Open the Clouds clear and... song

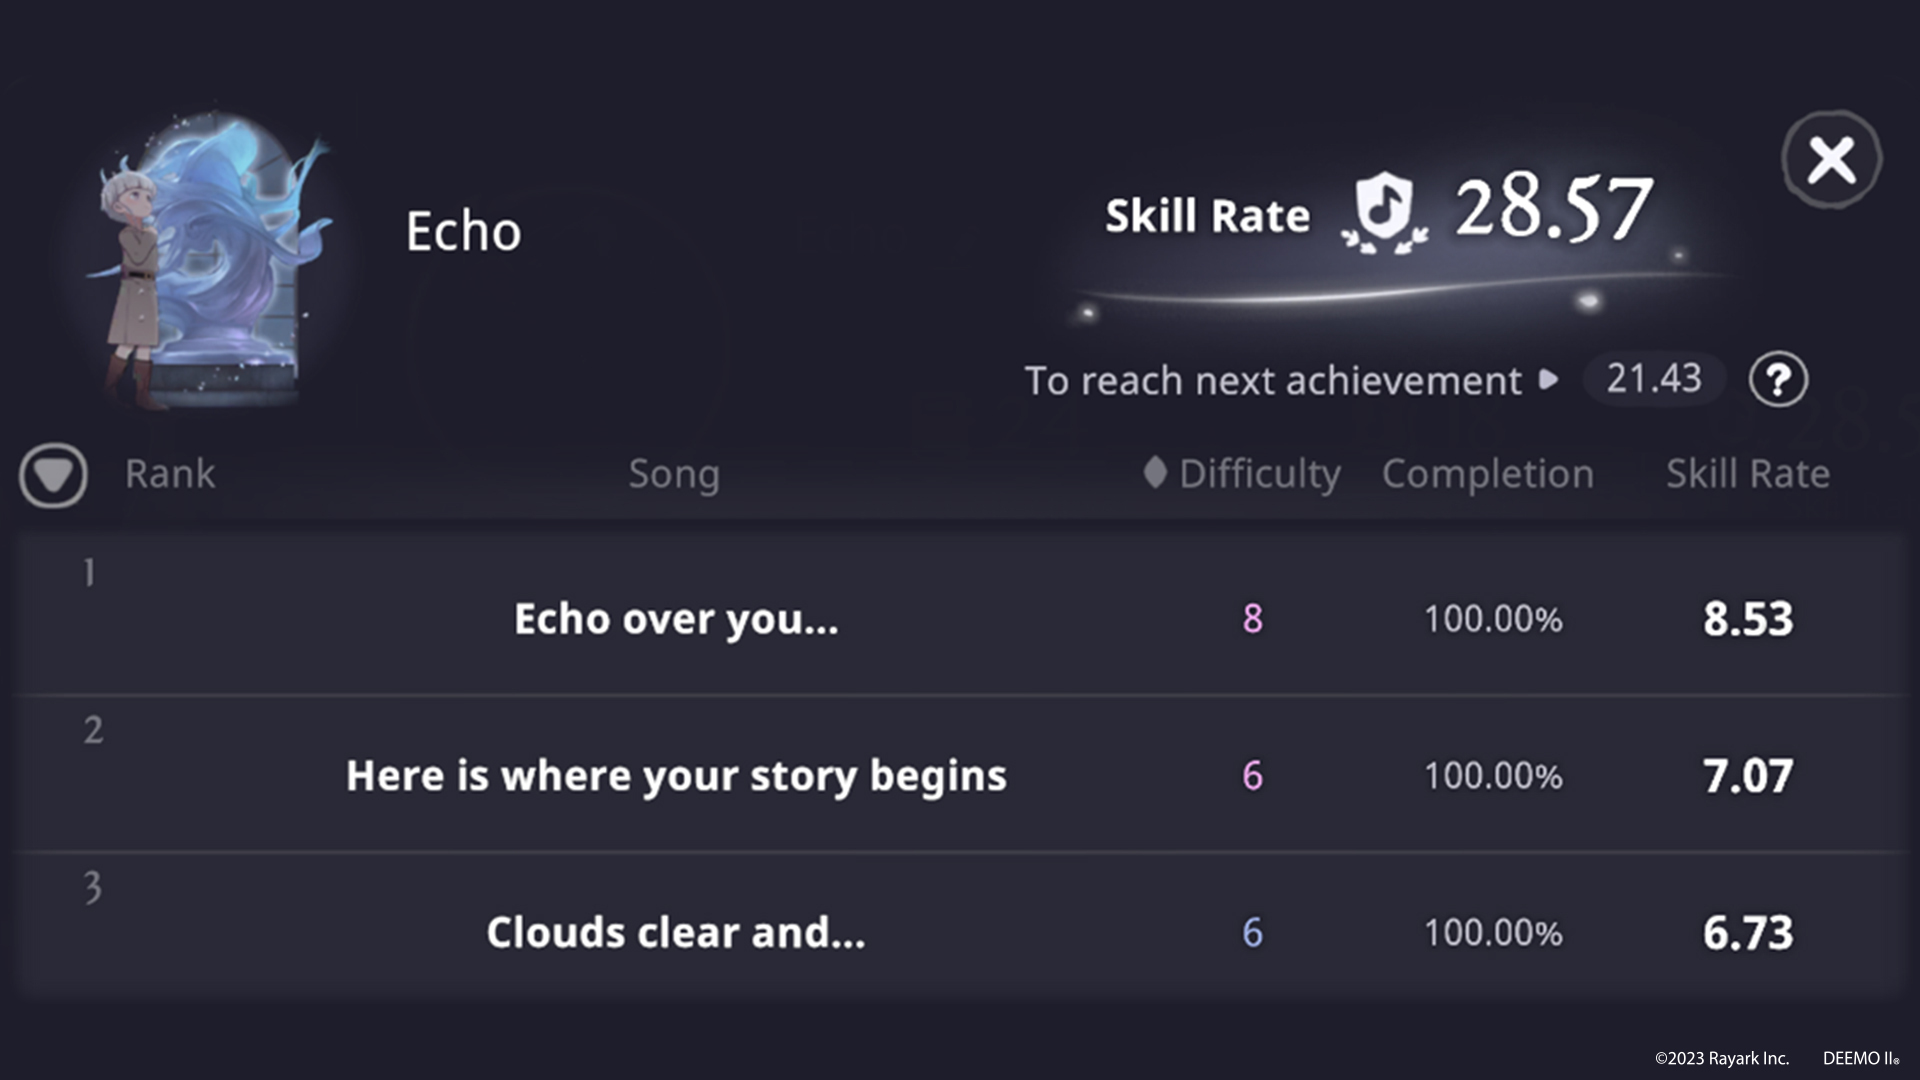(676, 933)
